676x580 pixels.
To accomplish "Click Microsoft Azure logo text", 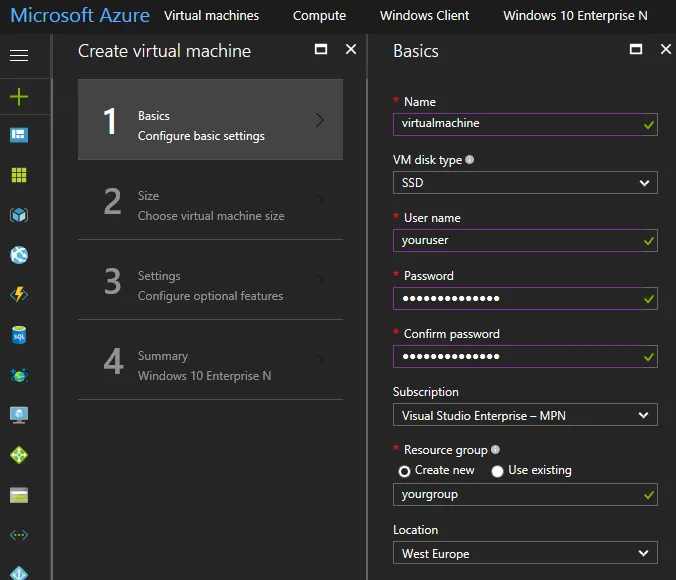I will (80, 16).
